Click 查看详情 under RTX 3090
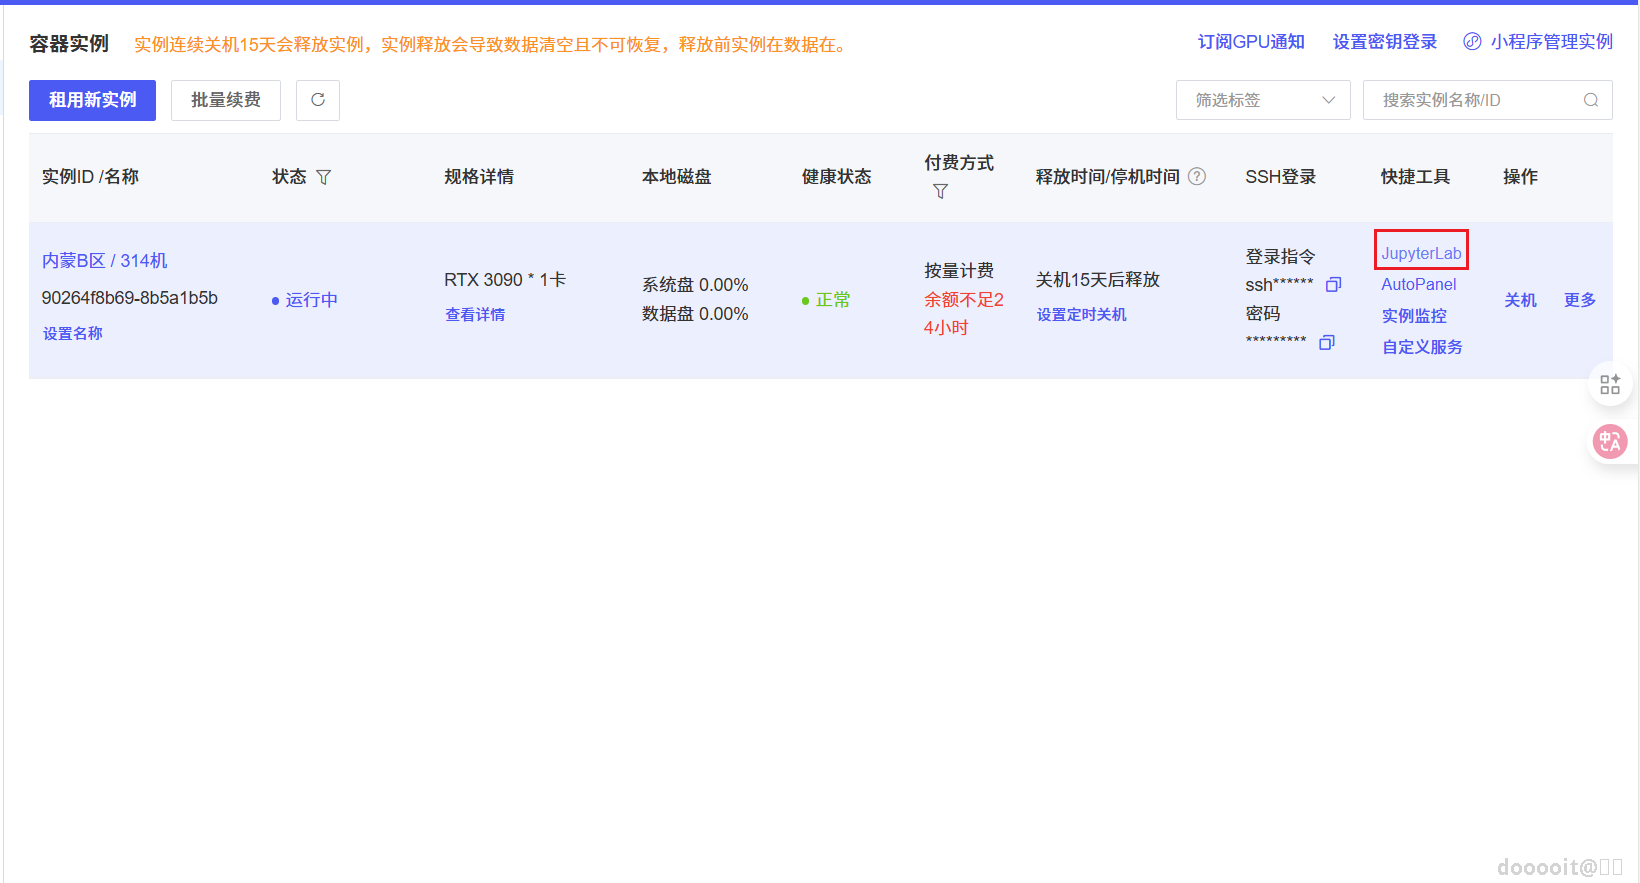Viewport: 1640px width, 883px height. tap(475, 315)
